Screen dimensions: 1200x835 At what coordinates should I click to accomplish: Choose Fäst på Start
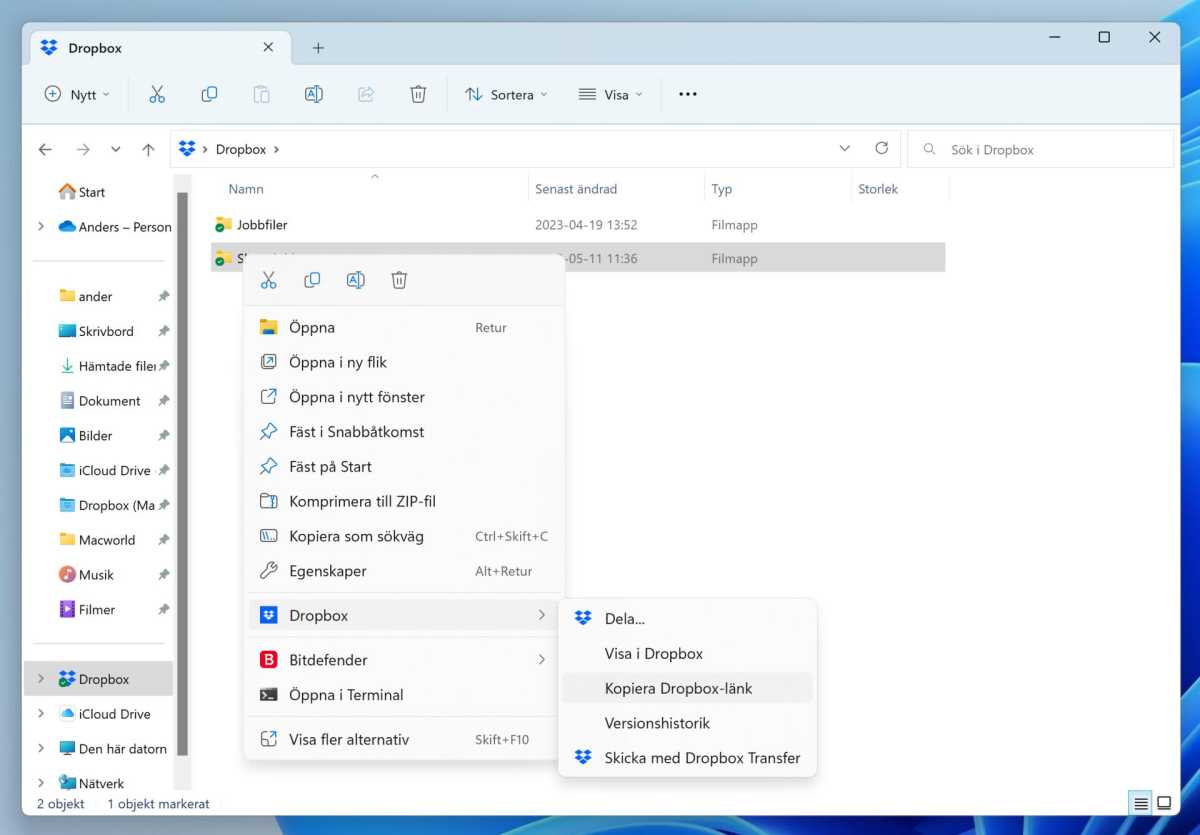tap(404, 466)
